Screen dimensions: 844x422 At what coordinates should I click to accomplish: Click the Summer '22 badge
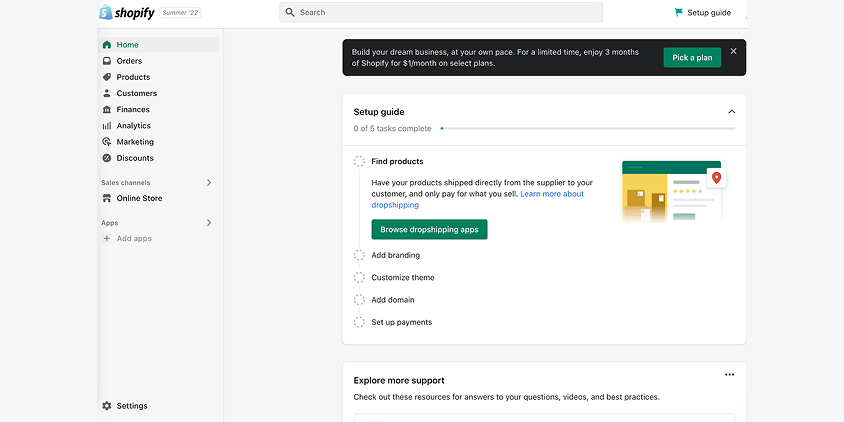pos(180,12)
